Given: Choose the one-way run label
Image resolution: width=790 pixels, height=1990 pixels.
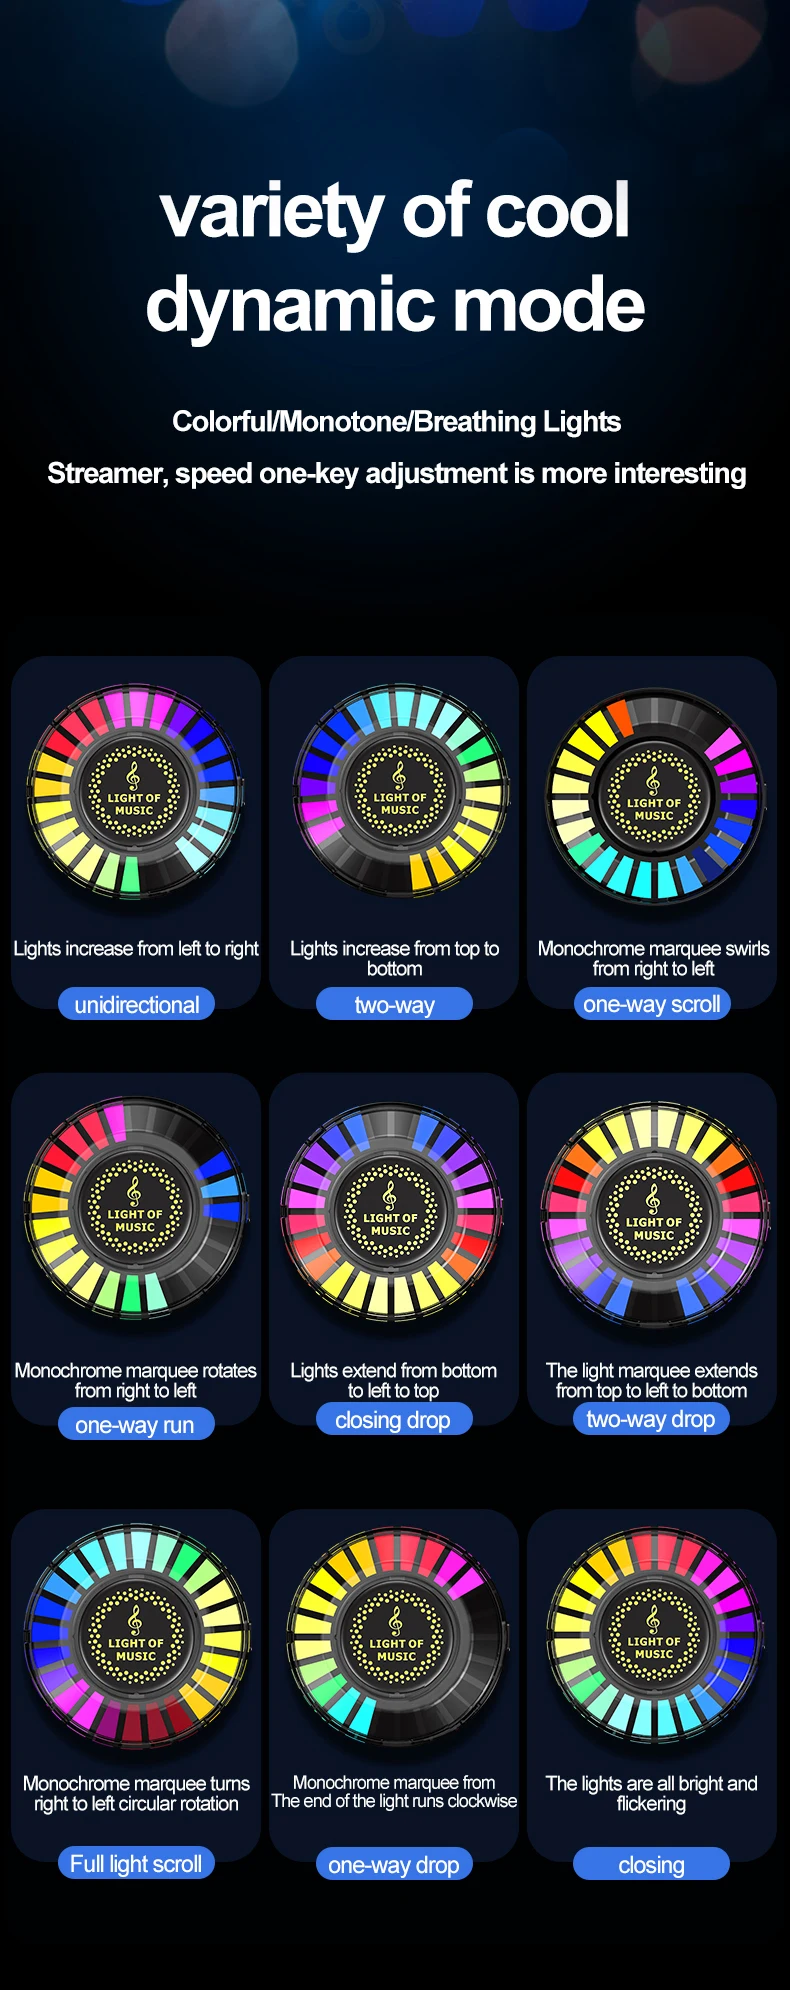Looking at the screenshot, I should click(136, 1424).
